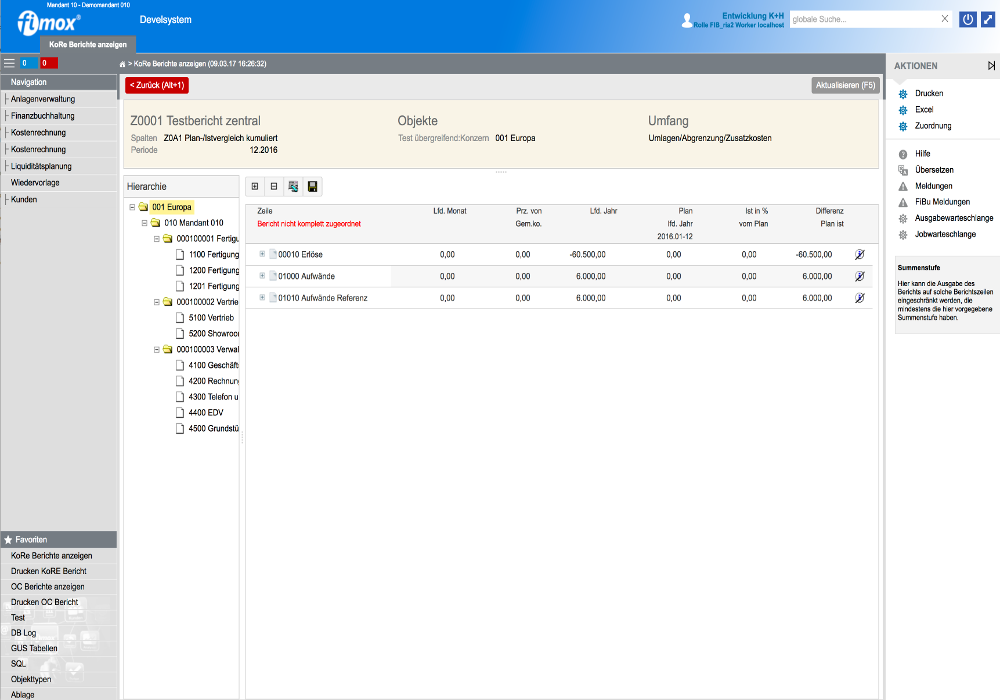The width and height of the screenshot is (1000, 700).
Task: Open Übersetzen in the actions panel
Action: 934,170
